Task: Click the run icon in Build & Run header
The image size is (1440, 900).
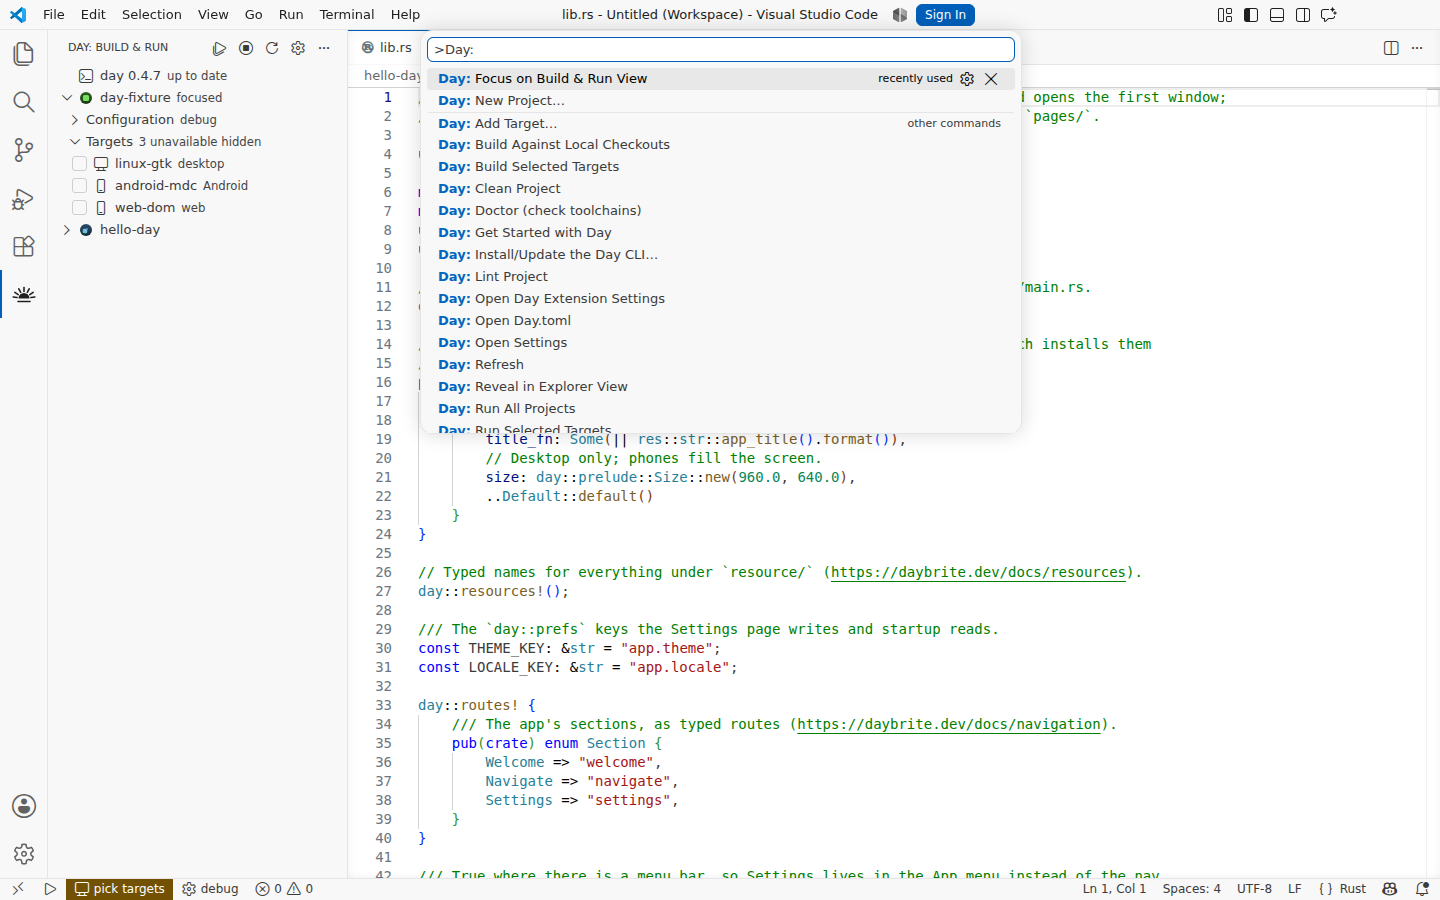Action: tap(219, 48)
